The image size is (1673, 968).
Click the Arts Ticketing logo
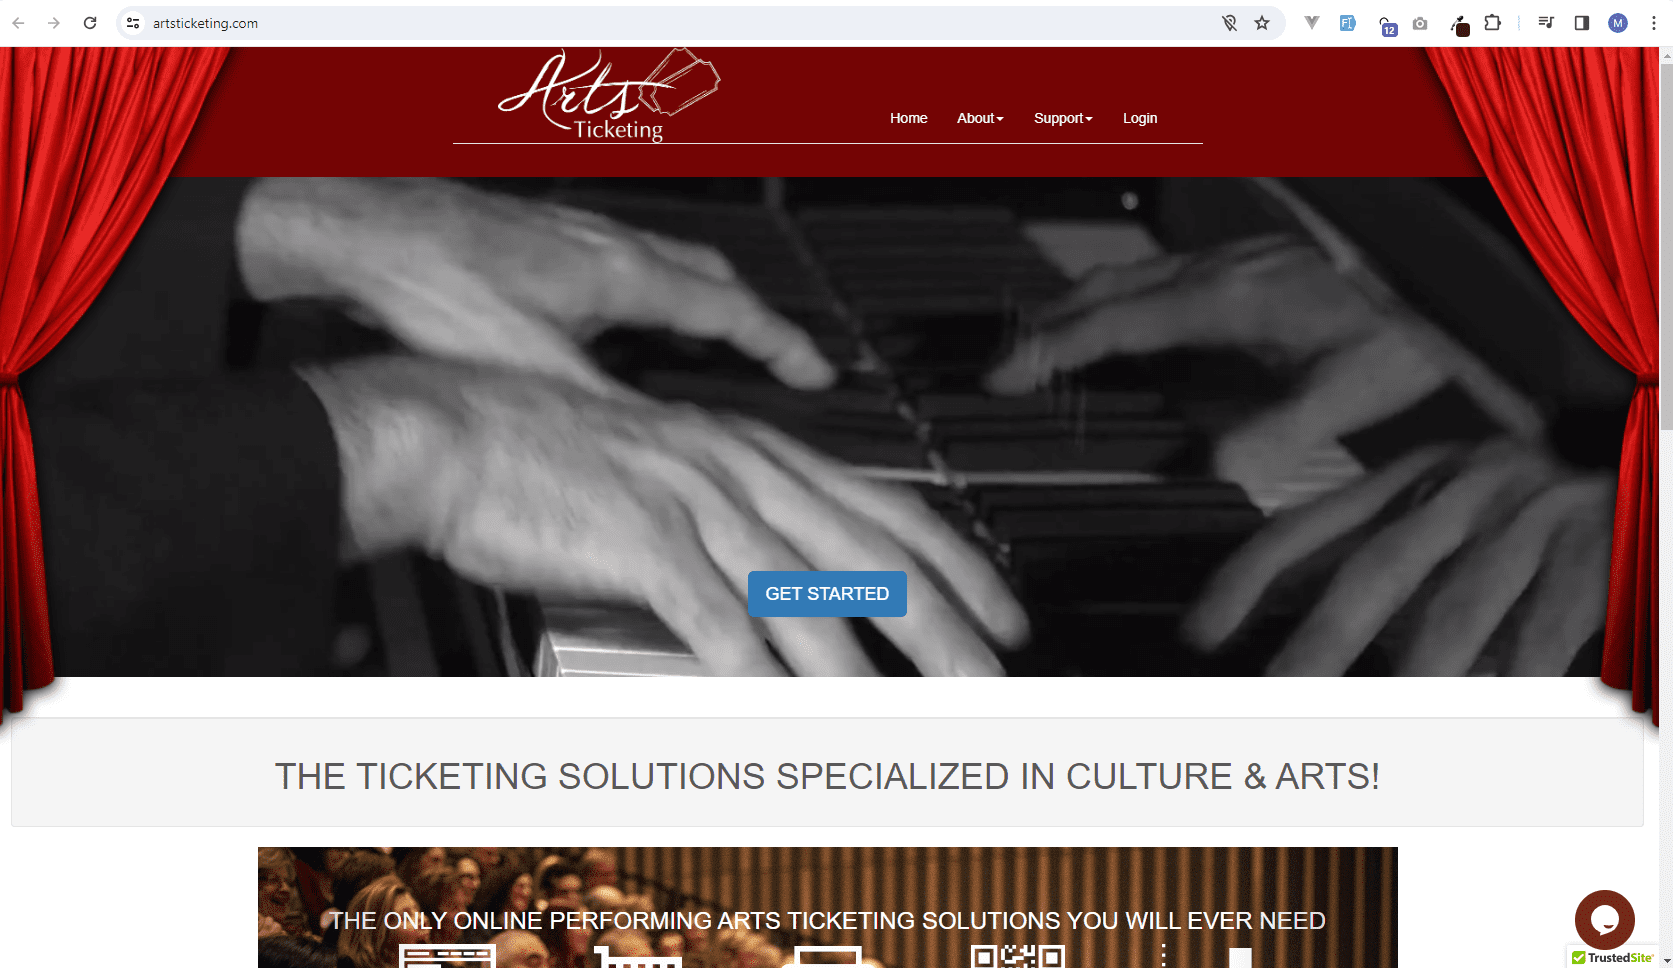pos(609,96)
